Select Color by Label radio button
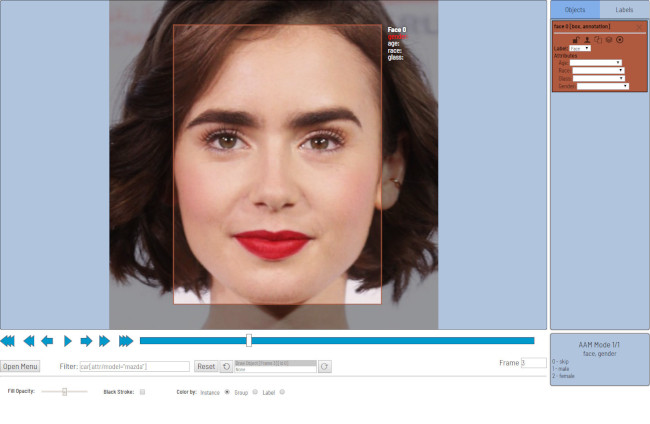This screenshot has height=424, width=650. coord(282,392)
